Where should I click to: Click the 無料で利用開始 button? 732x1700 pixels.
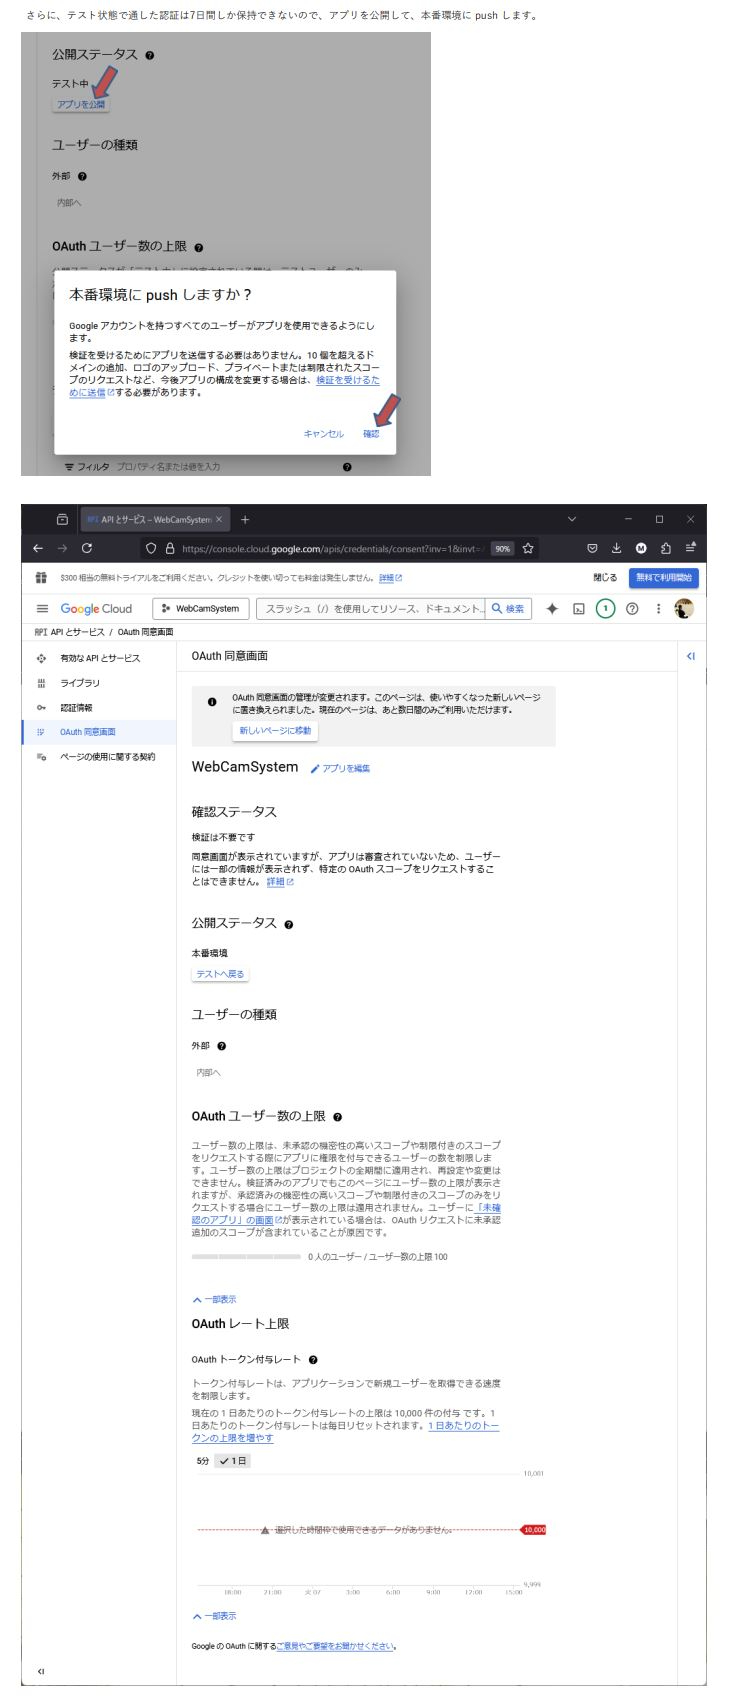click(x=664, y=578)
